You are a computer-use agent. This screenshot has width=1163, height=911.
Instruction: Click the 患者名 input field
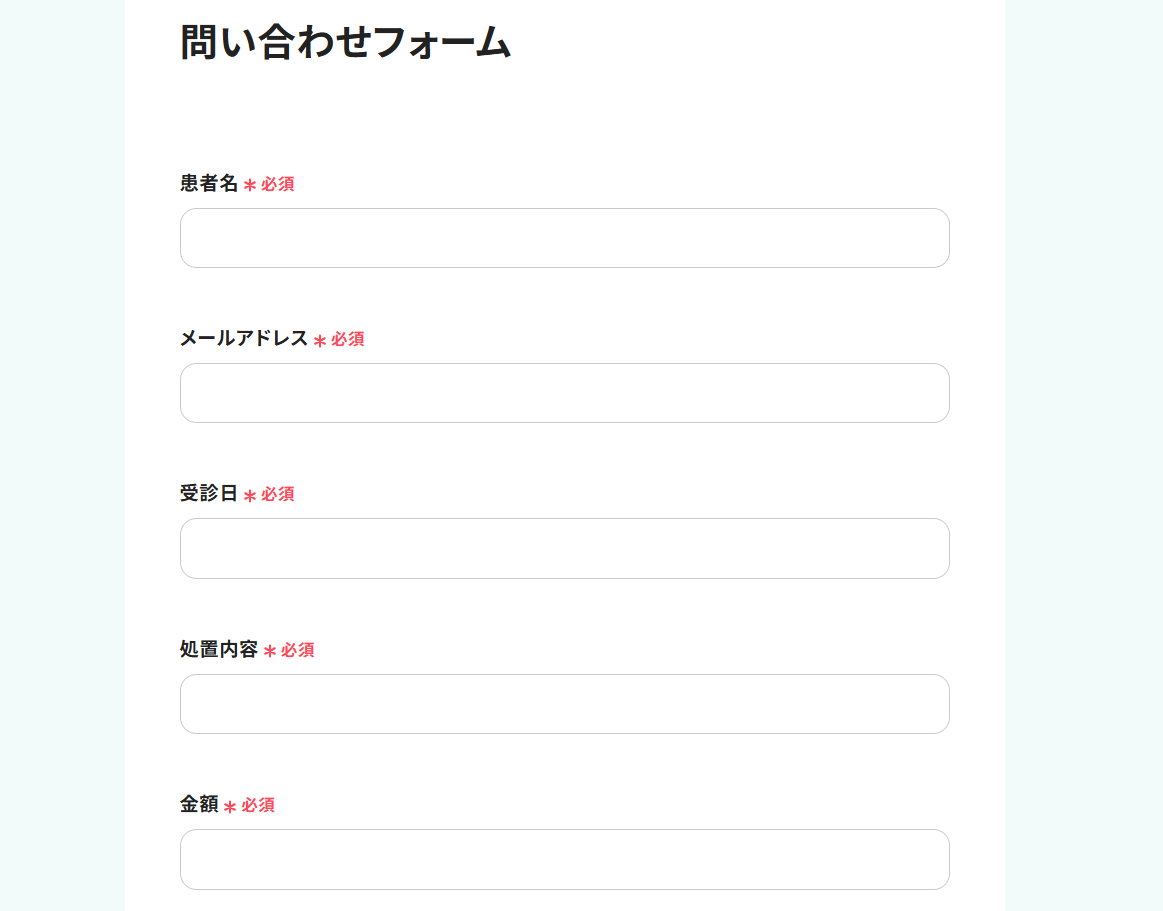pos(564,238)
